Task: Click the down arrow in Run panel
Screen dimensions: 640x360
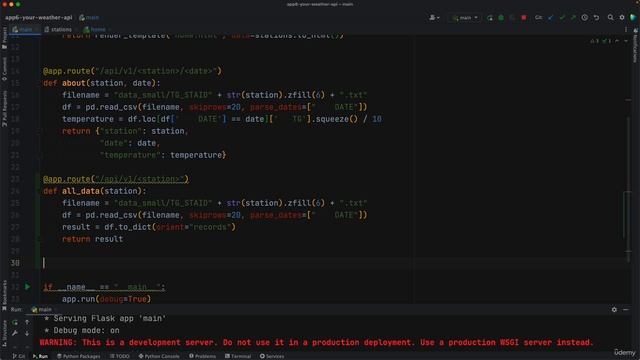Action: (x=27, y=333)
